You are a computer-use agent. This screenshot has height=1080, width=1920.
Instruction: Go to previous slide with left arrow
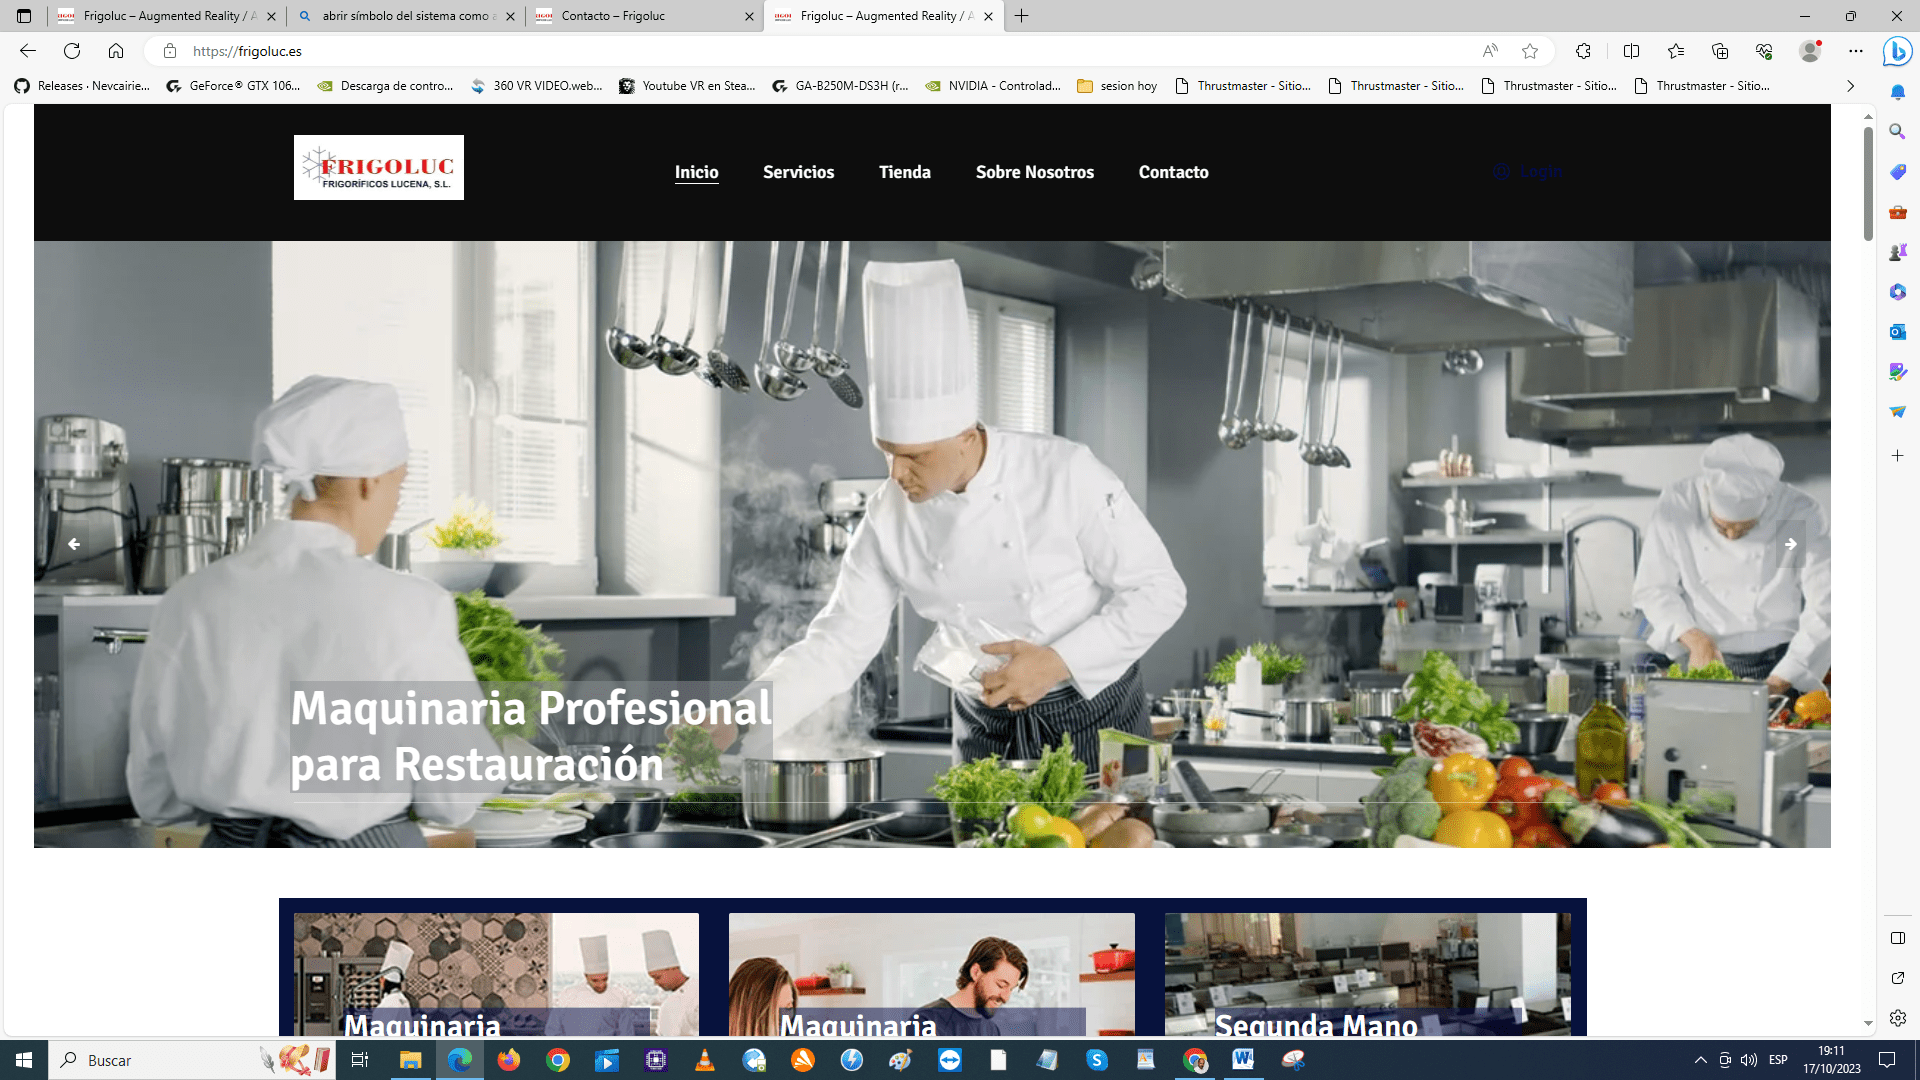pos(74,544)
